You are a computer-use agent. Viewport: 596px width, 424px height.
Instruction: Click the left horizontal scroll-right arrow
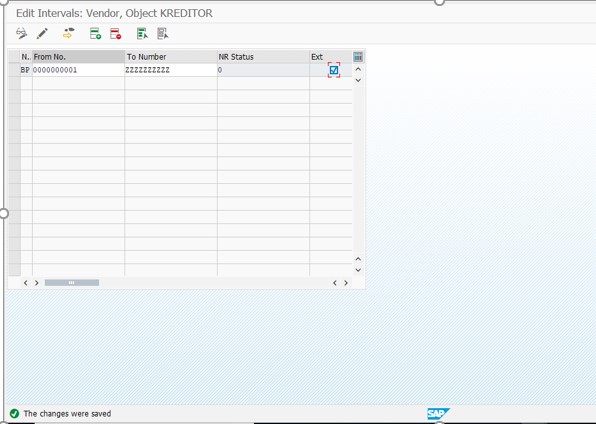[x=36, y=283]
